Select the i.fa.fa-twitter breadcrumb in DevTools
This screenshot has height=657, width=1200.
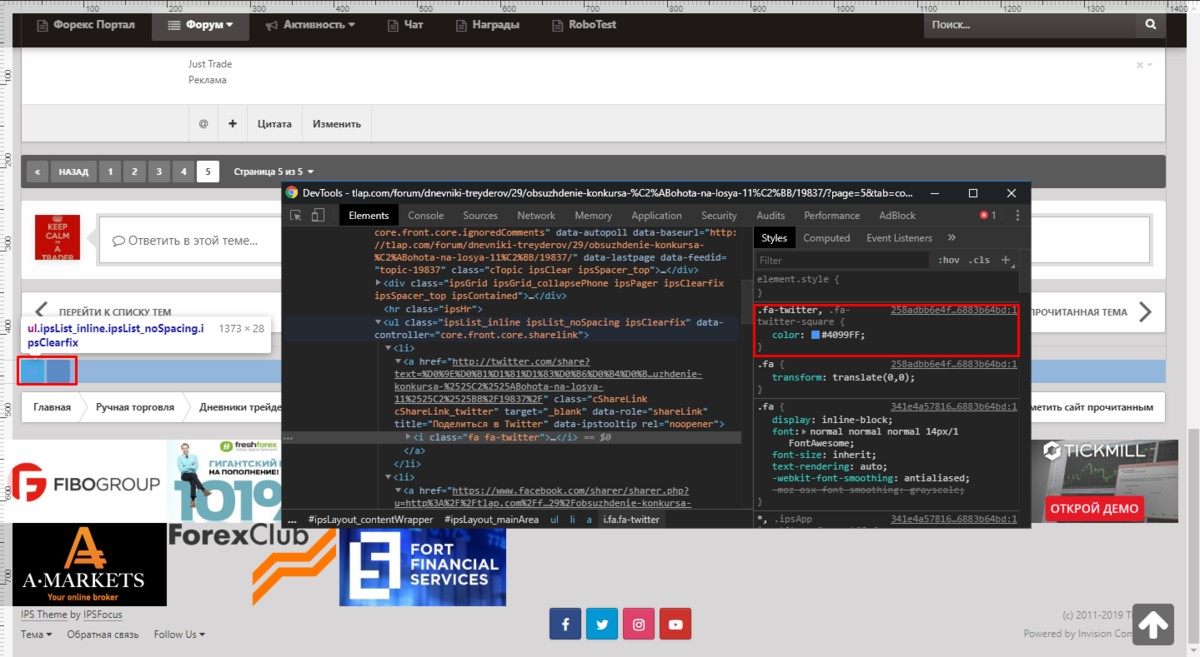click(x=631, y=520)
